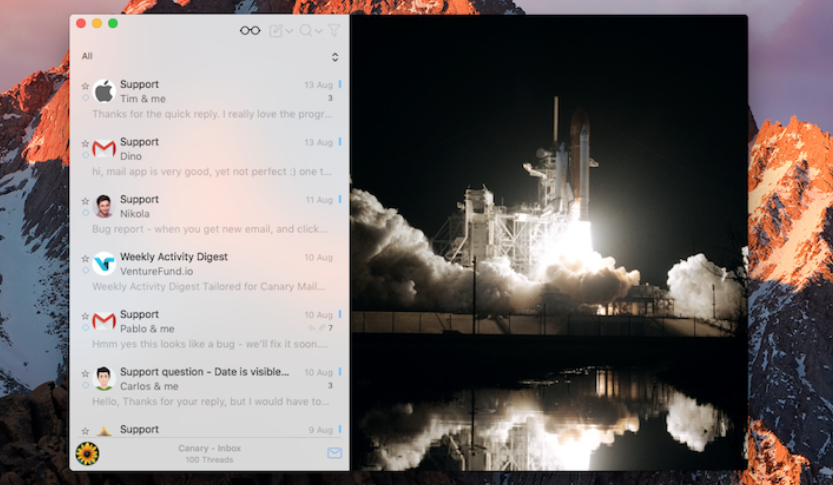Toggle read circle on Carlos & me thread

tap(86, 385)
